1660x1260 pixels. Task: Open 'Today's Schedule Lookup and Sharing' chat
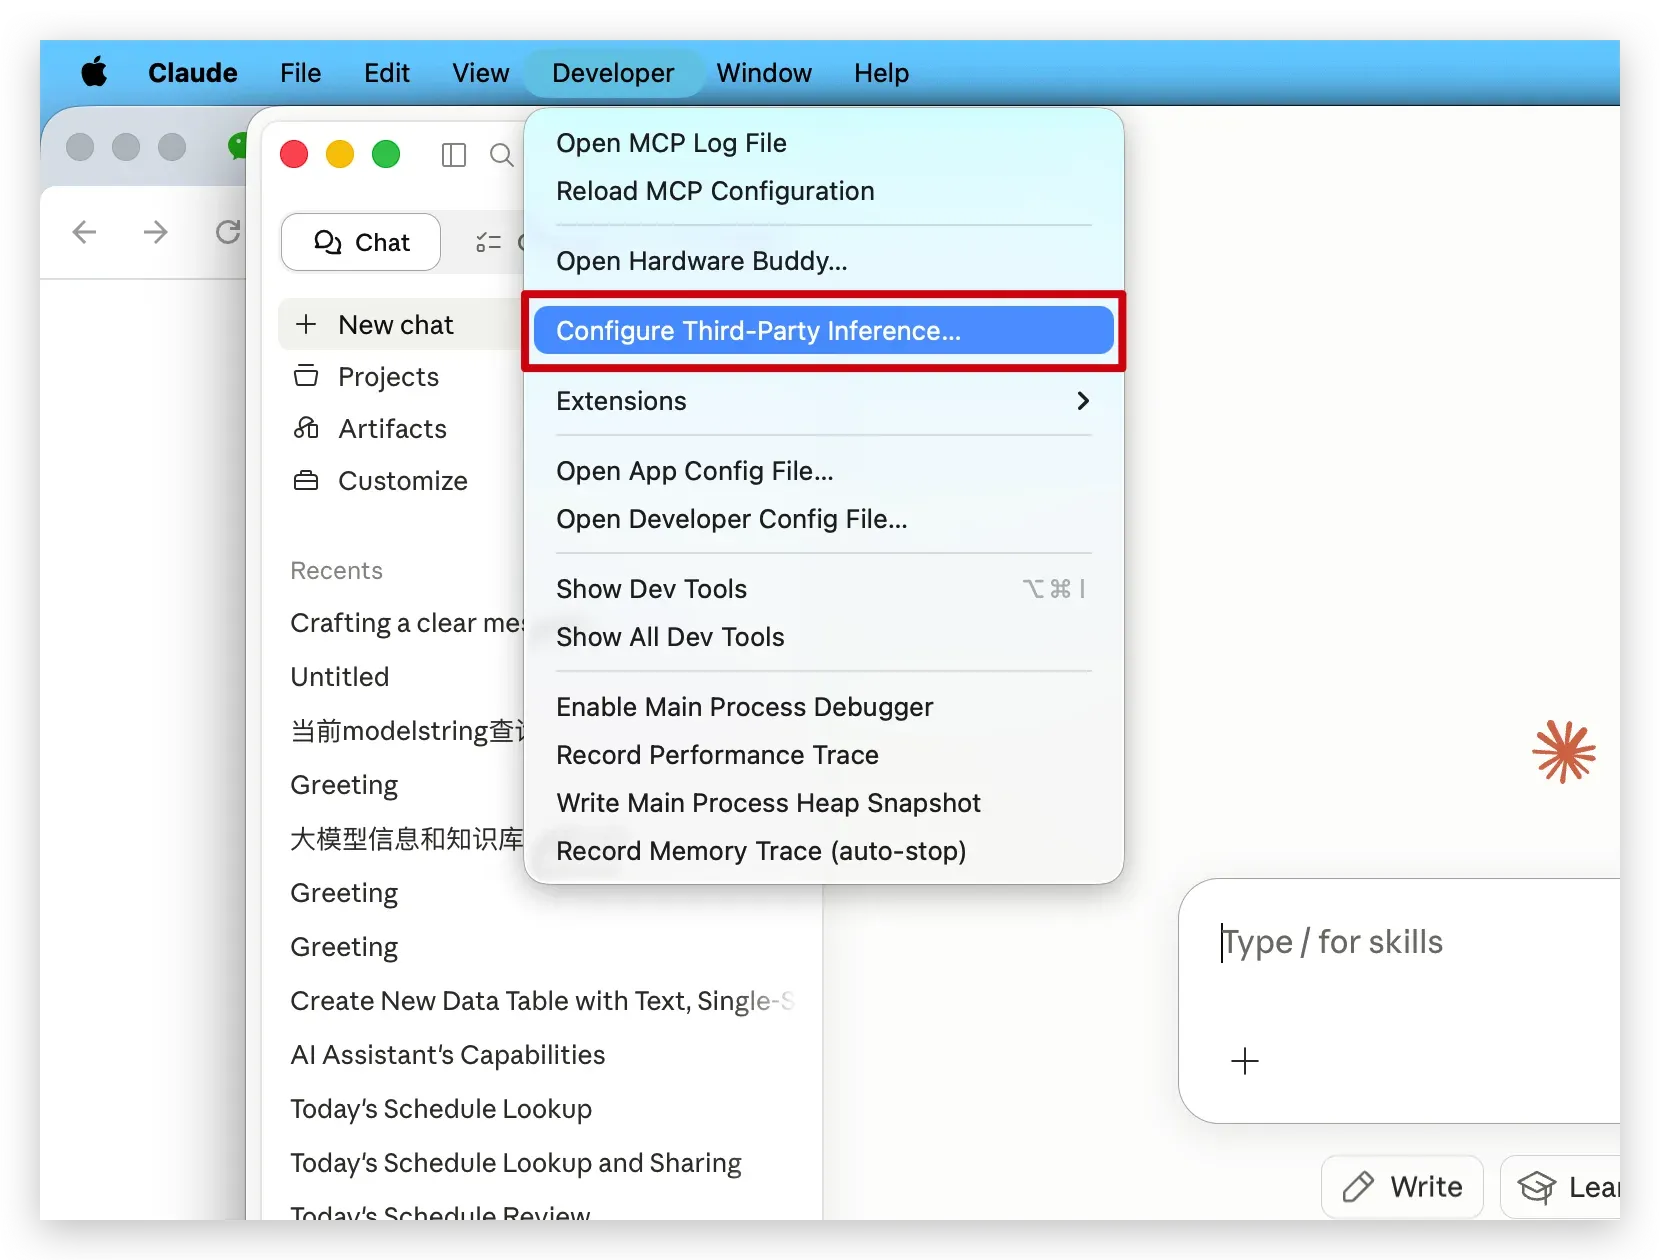coord(516,1163)
